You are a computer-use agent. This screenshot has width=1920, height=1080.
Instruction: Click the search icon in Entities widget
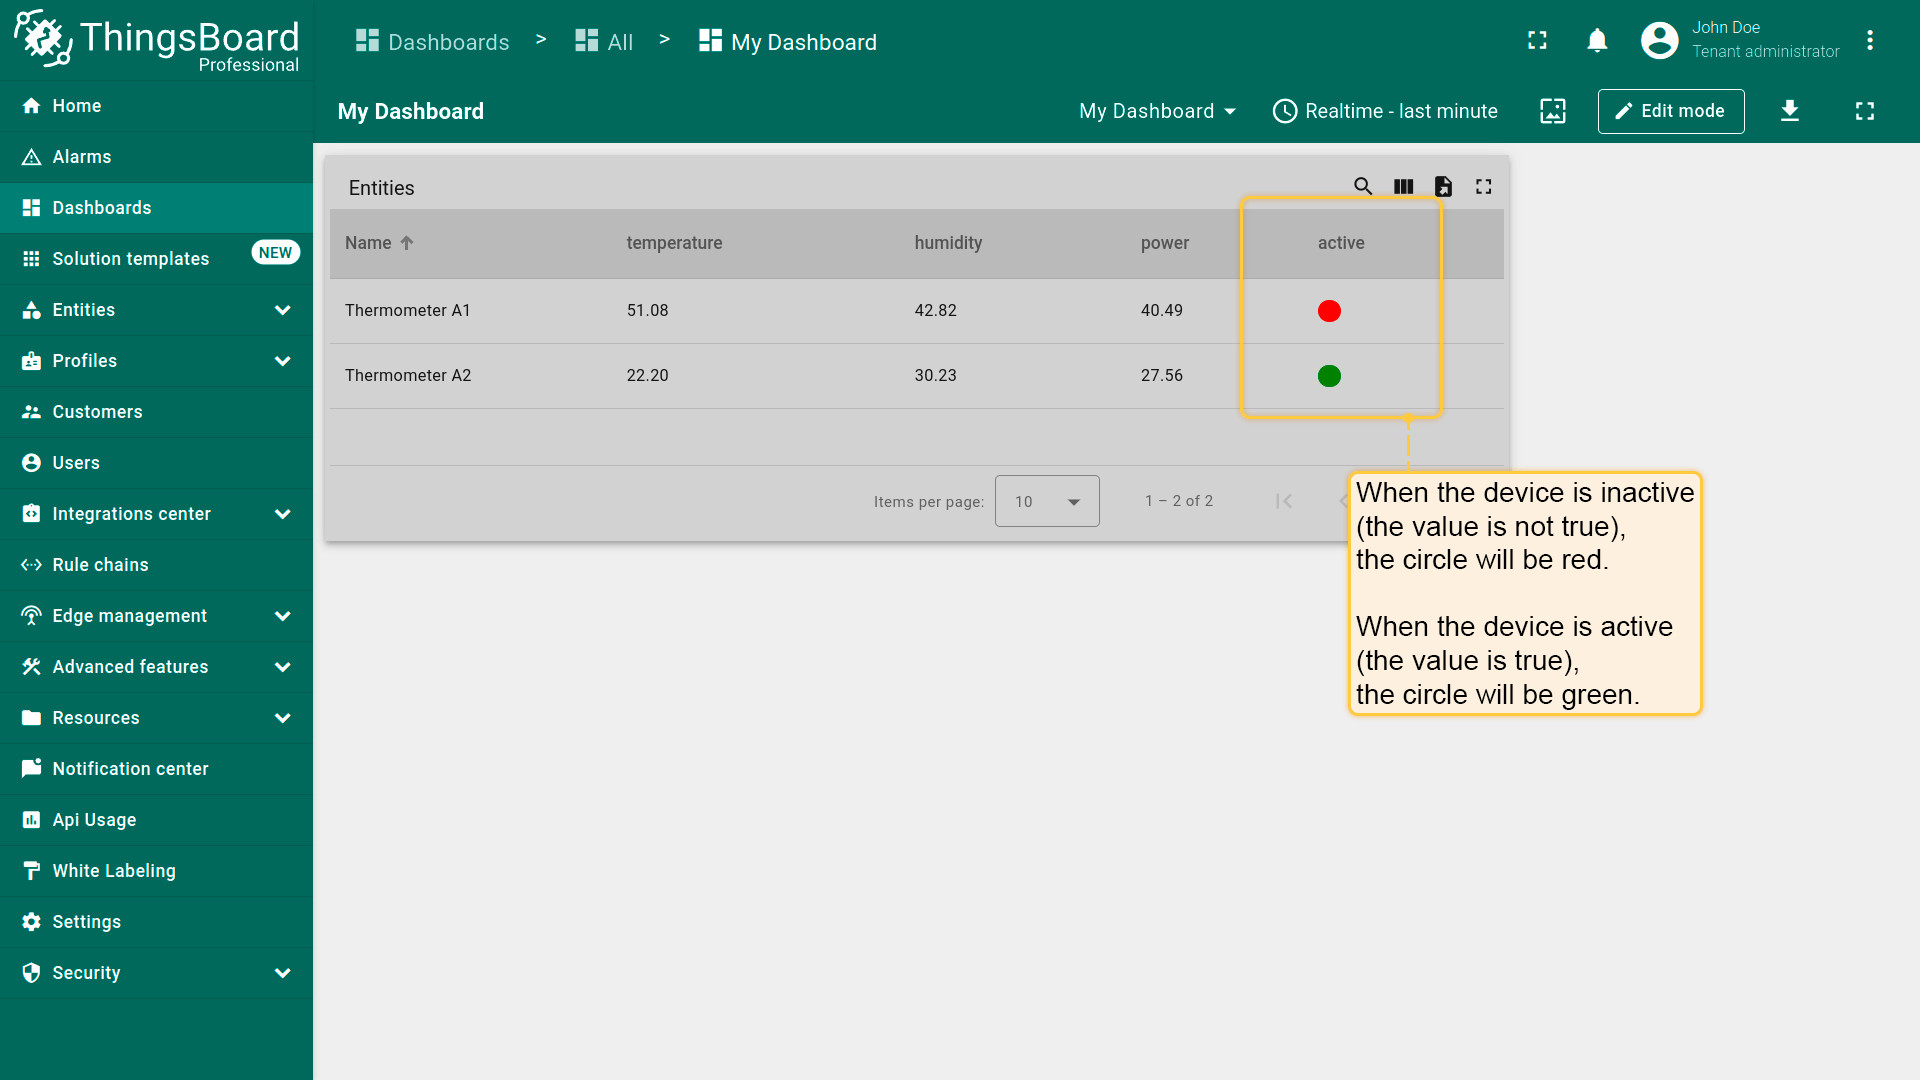tap(1362, 186)
